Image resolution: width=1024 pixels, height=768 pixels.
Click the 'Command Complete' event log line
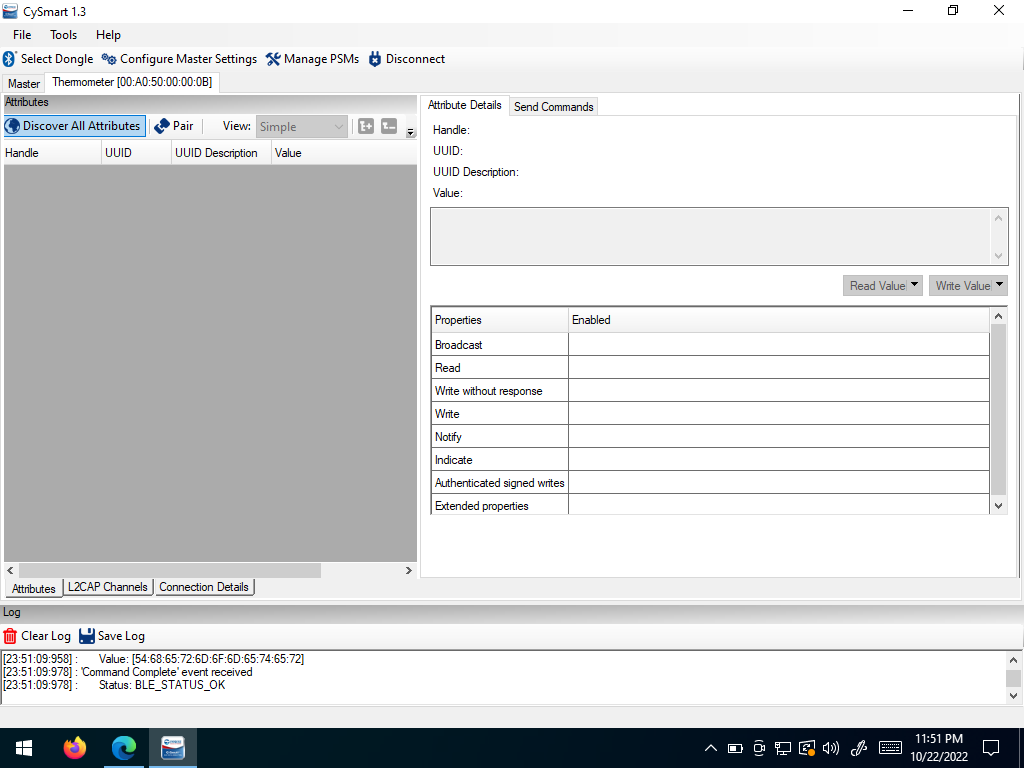pos(128,672)
